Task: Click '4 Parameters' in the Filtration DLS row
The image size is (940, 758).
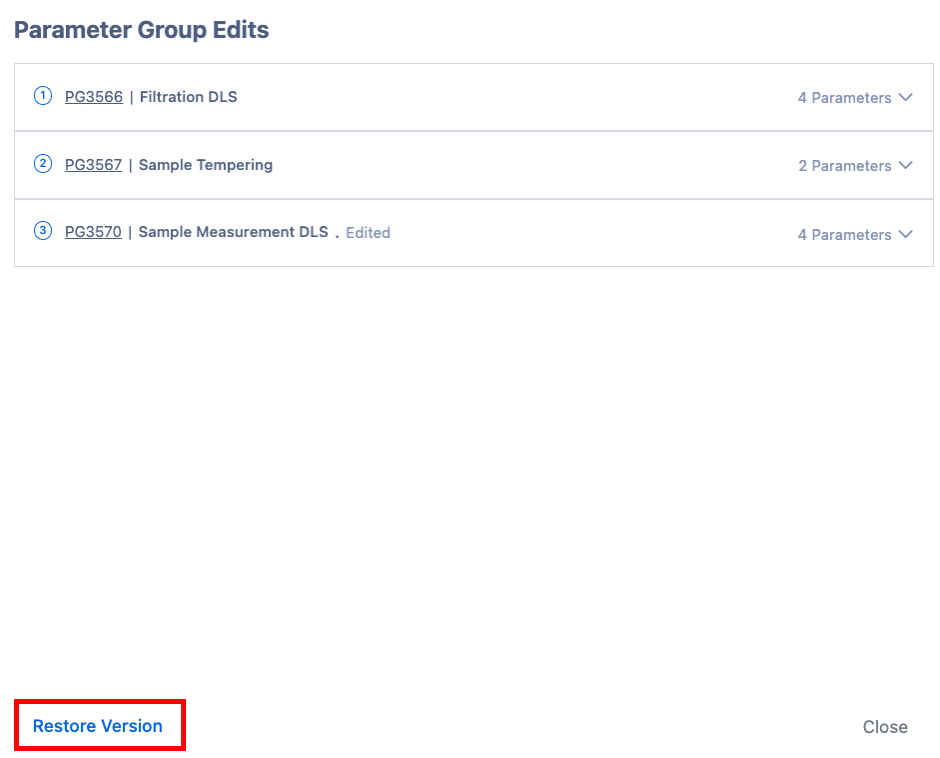Action: pos(844,98)
